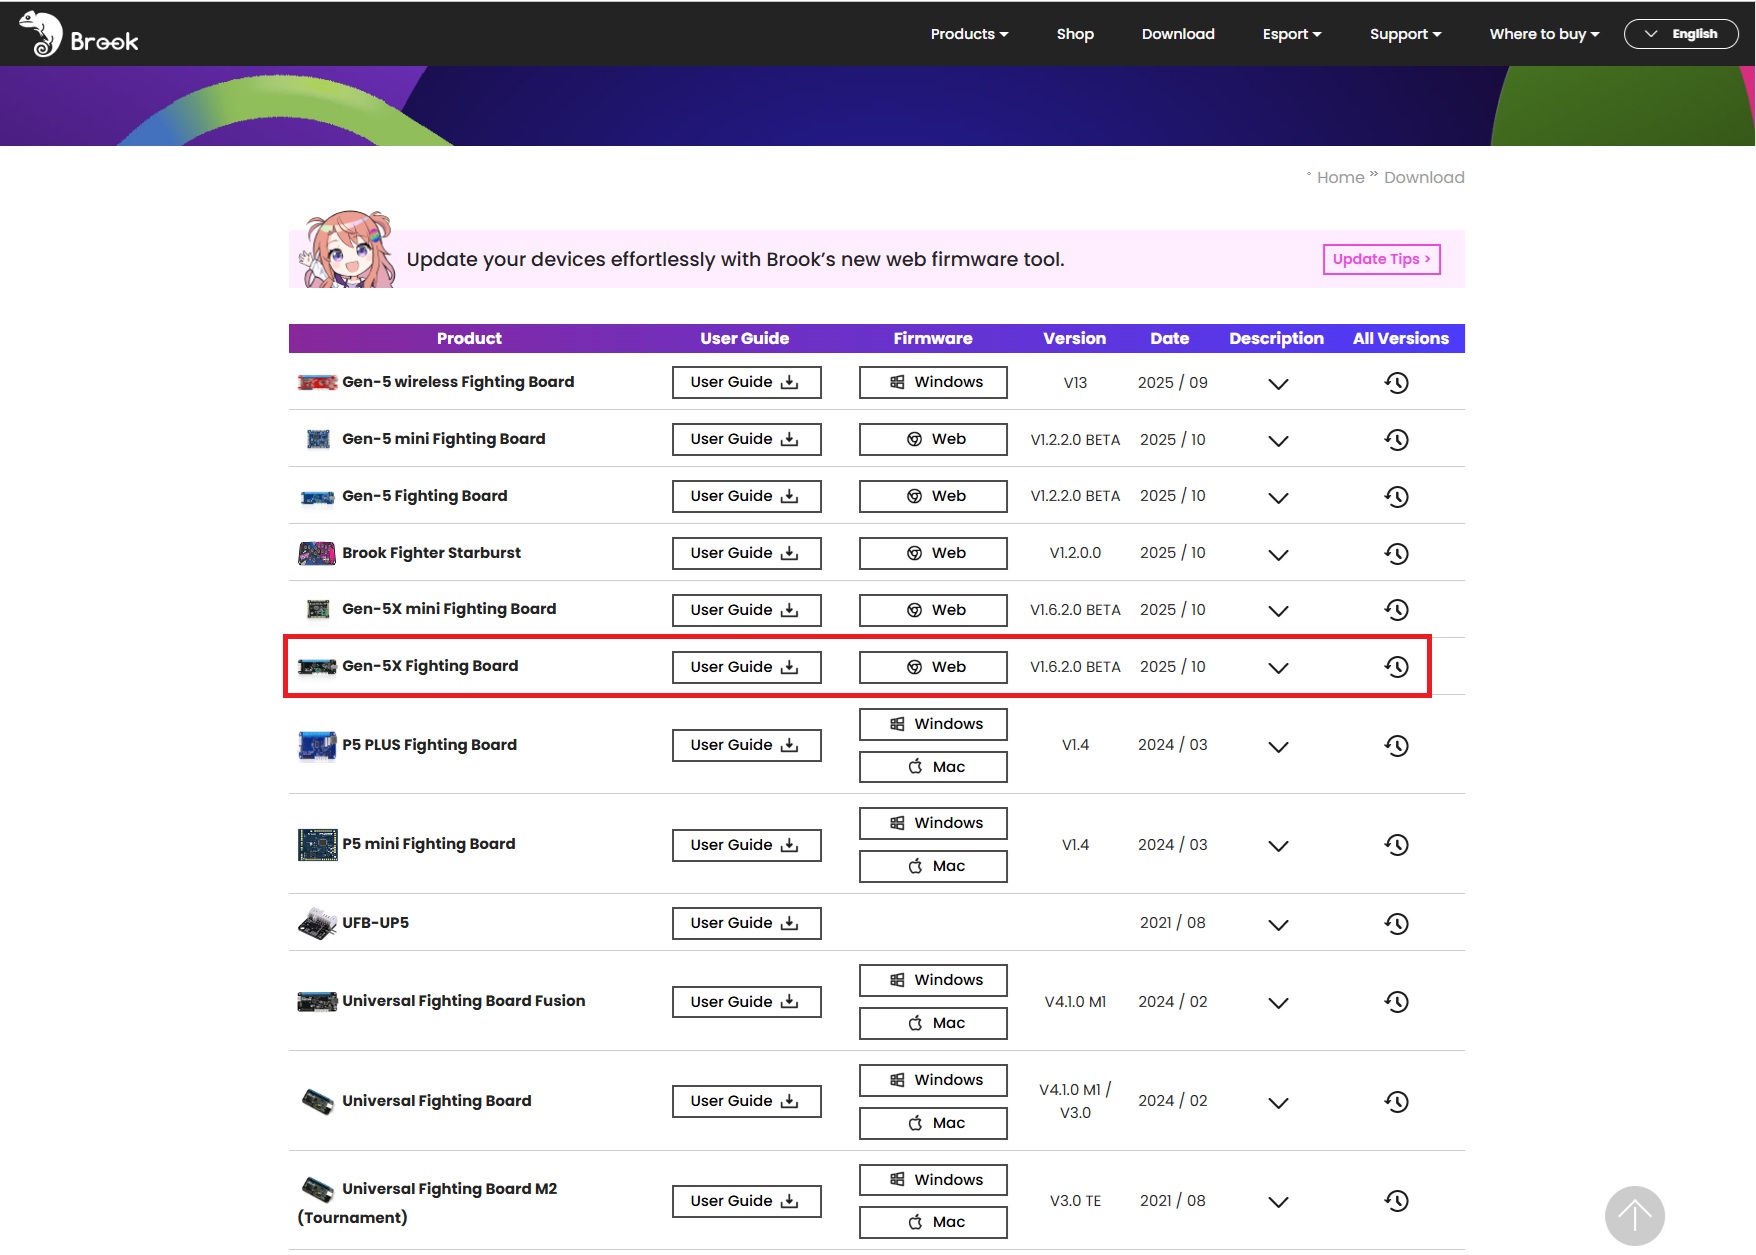The width and height of the screenshot is (1756, 1255).
Task: Expand description for Gen-5 mini Fighting Board
Action: tap(1278, 441)
